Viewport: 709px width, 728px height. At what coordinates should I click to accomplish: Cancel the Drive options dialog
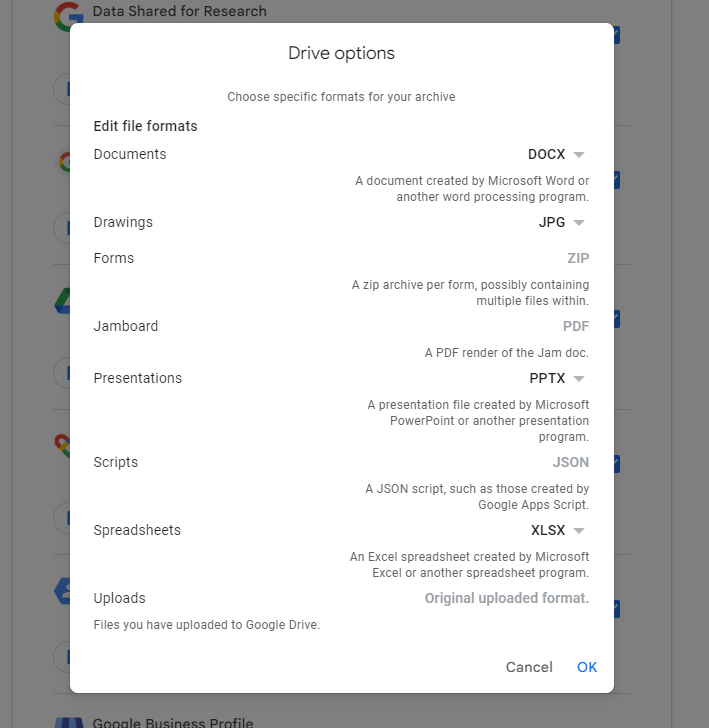click(x=529, y=667)
